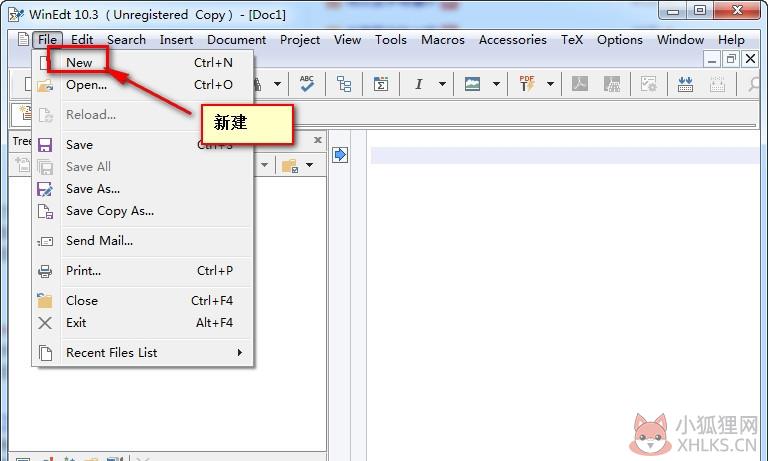Open the Insert menu
The image size is (768, 461).
point(176,40)
